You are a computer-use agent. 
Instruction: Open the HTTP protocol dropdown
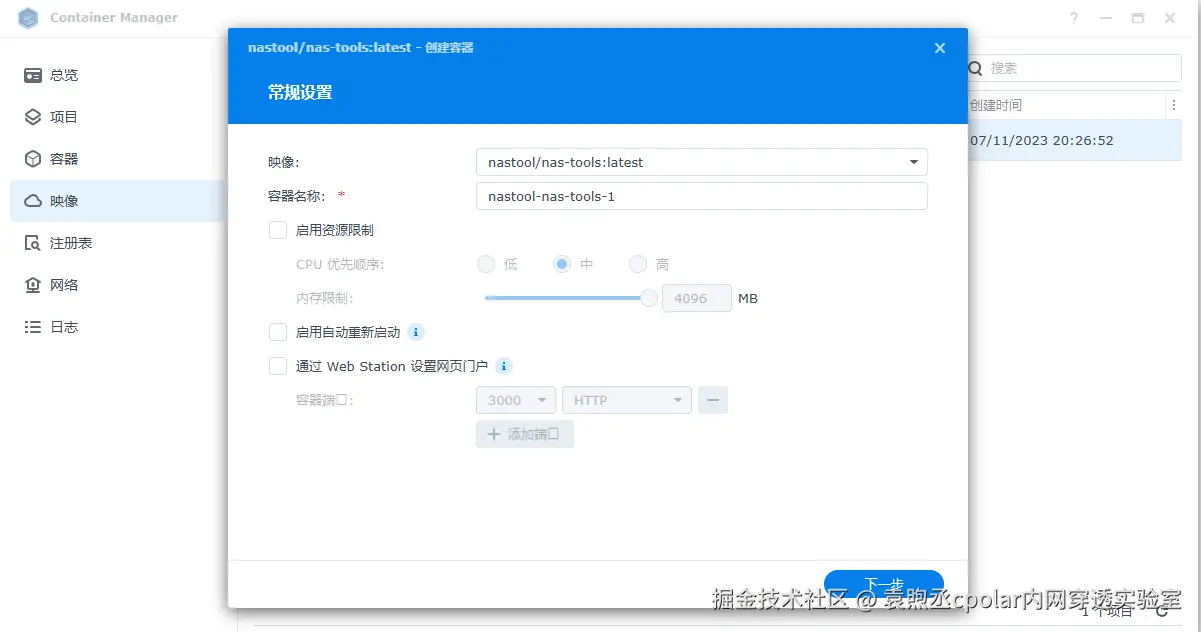pos(627,400)
